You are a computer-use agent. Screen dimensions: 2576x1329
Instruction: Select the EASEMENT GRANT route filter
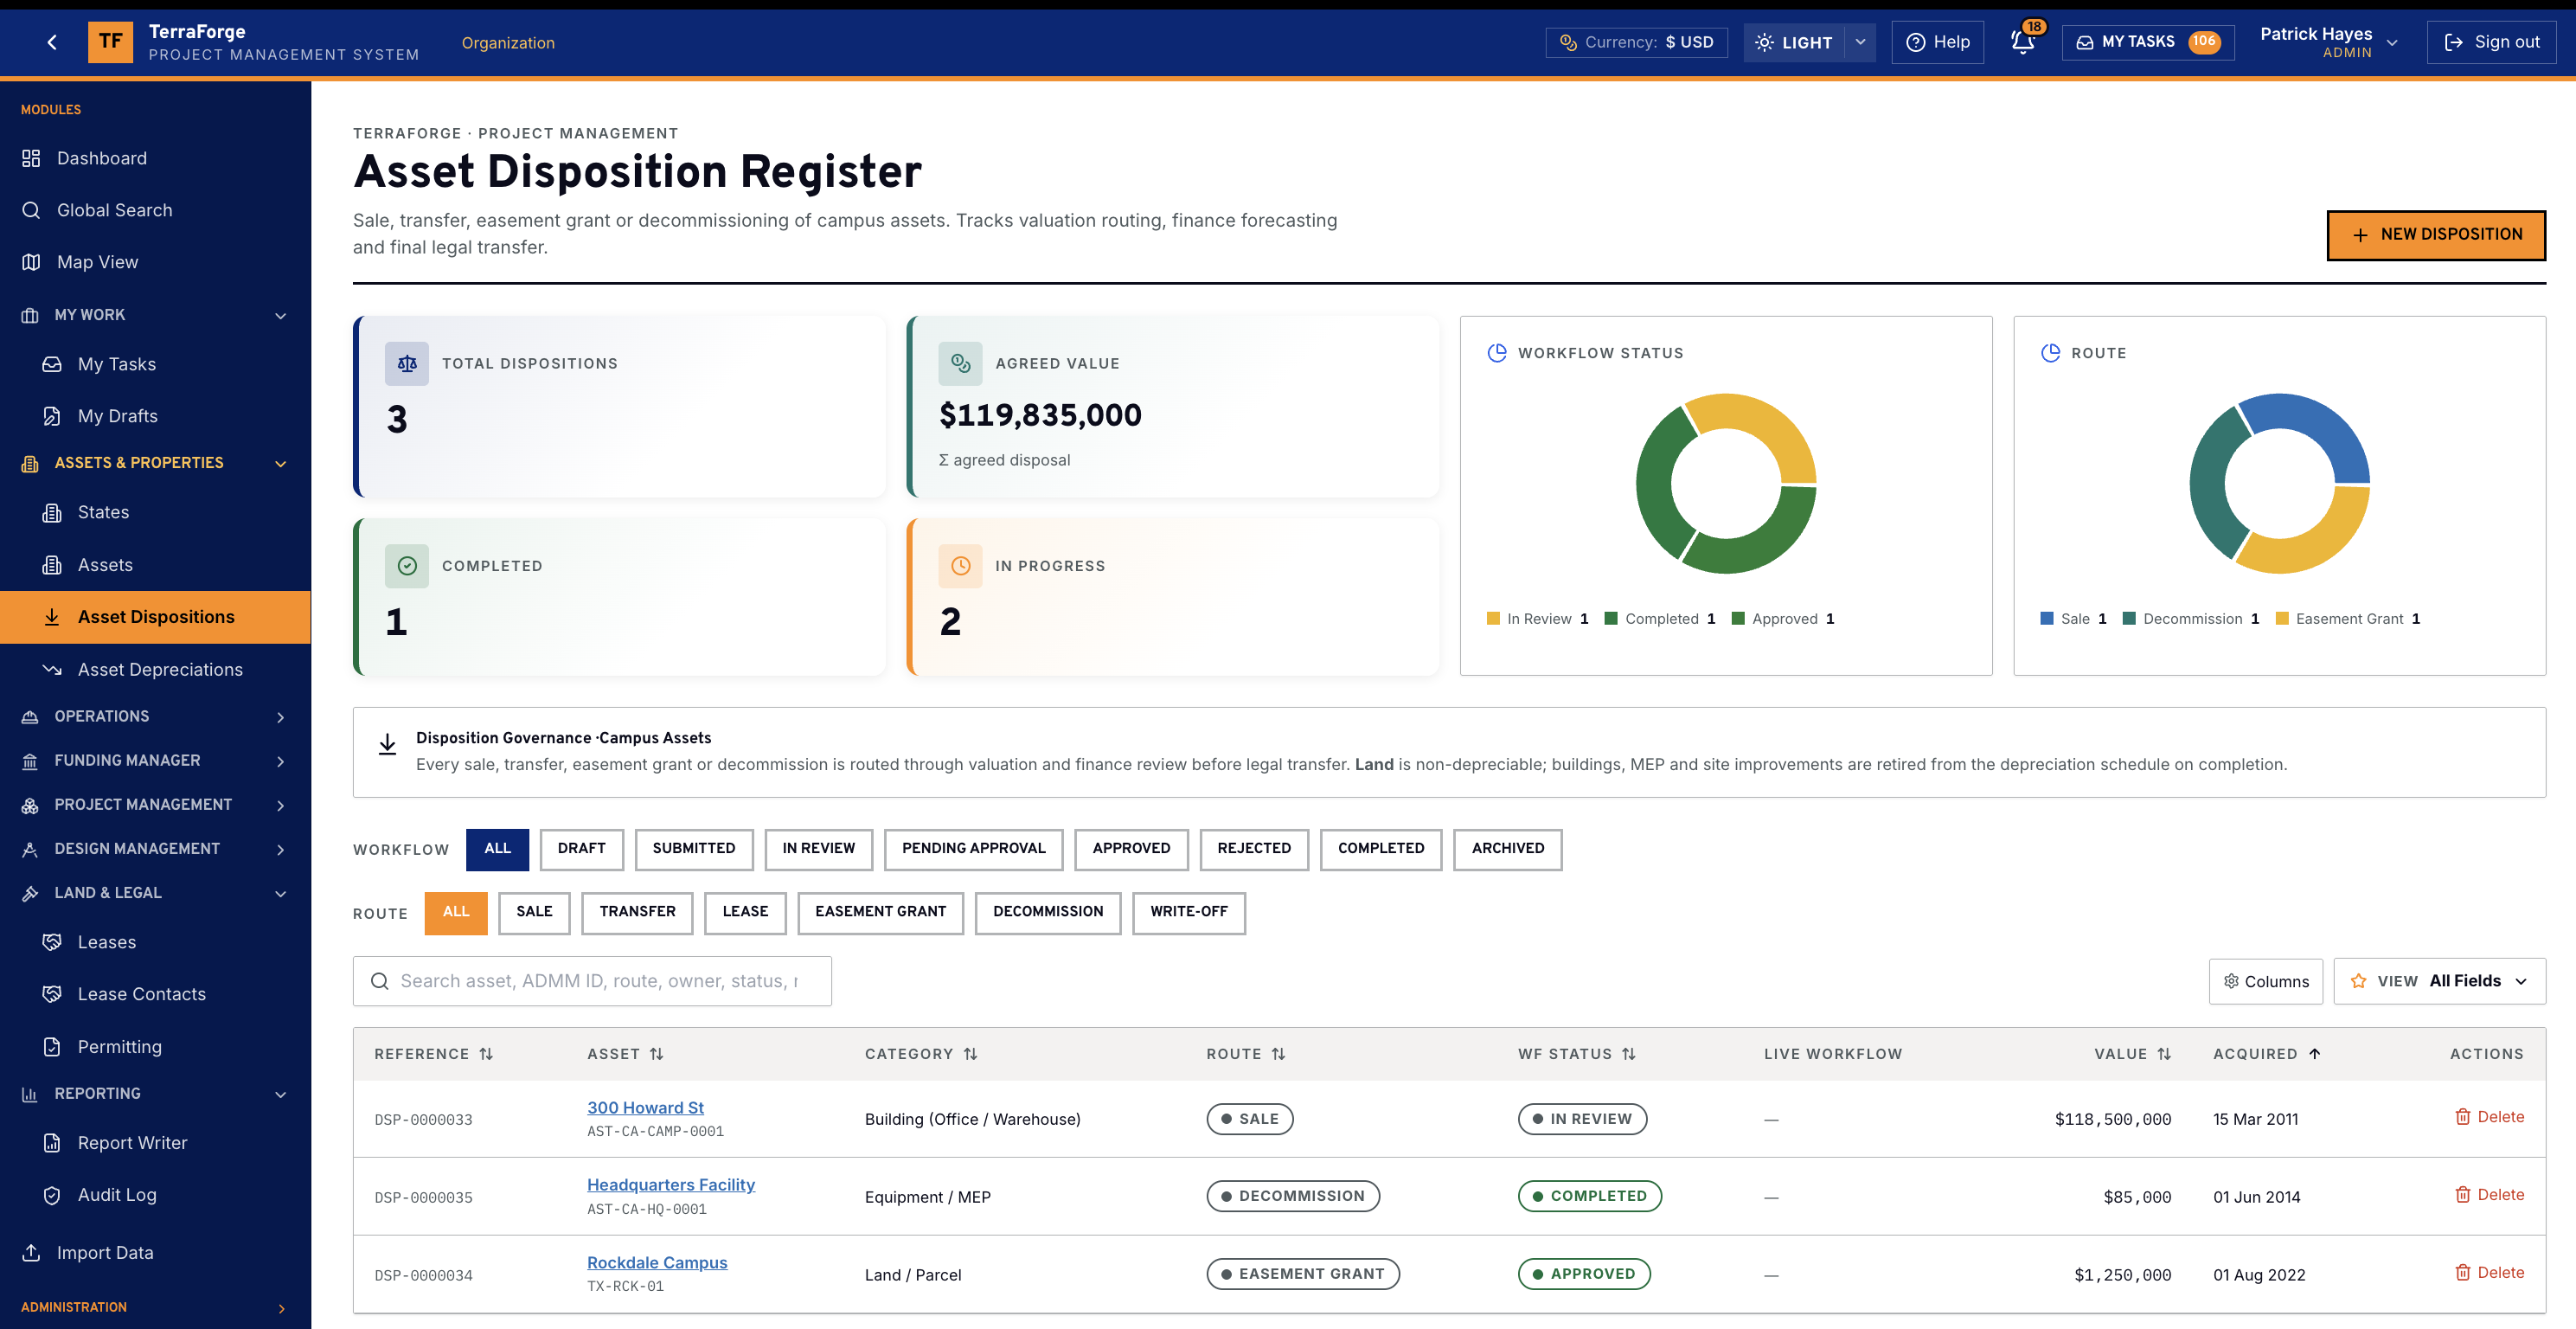(x=880, y=913)
